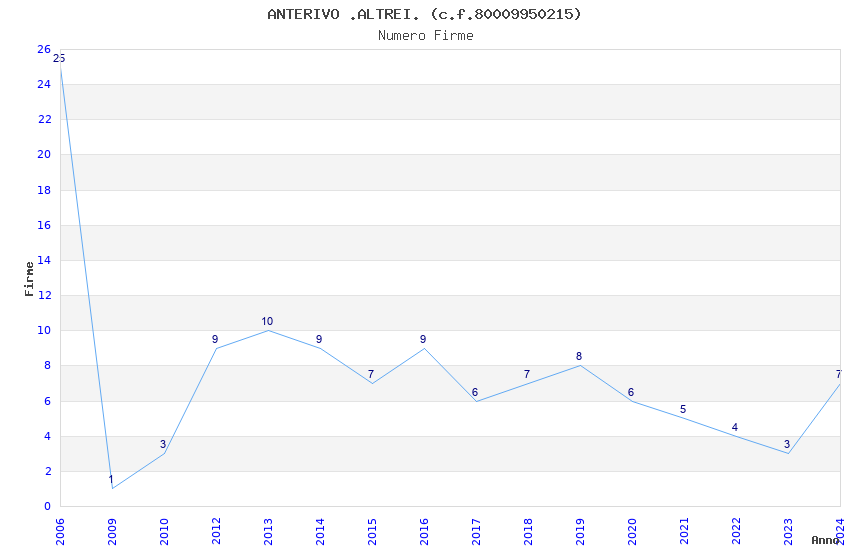Image resolution: width=850 pixels, height=550 pixels.
Task: Select the y-axis tick label 14
Action: 44,260
